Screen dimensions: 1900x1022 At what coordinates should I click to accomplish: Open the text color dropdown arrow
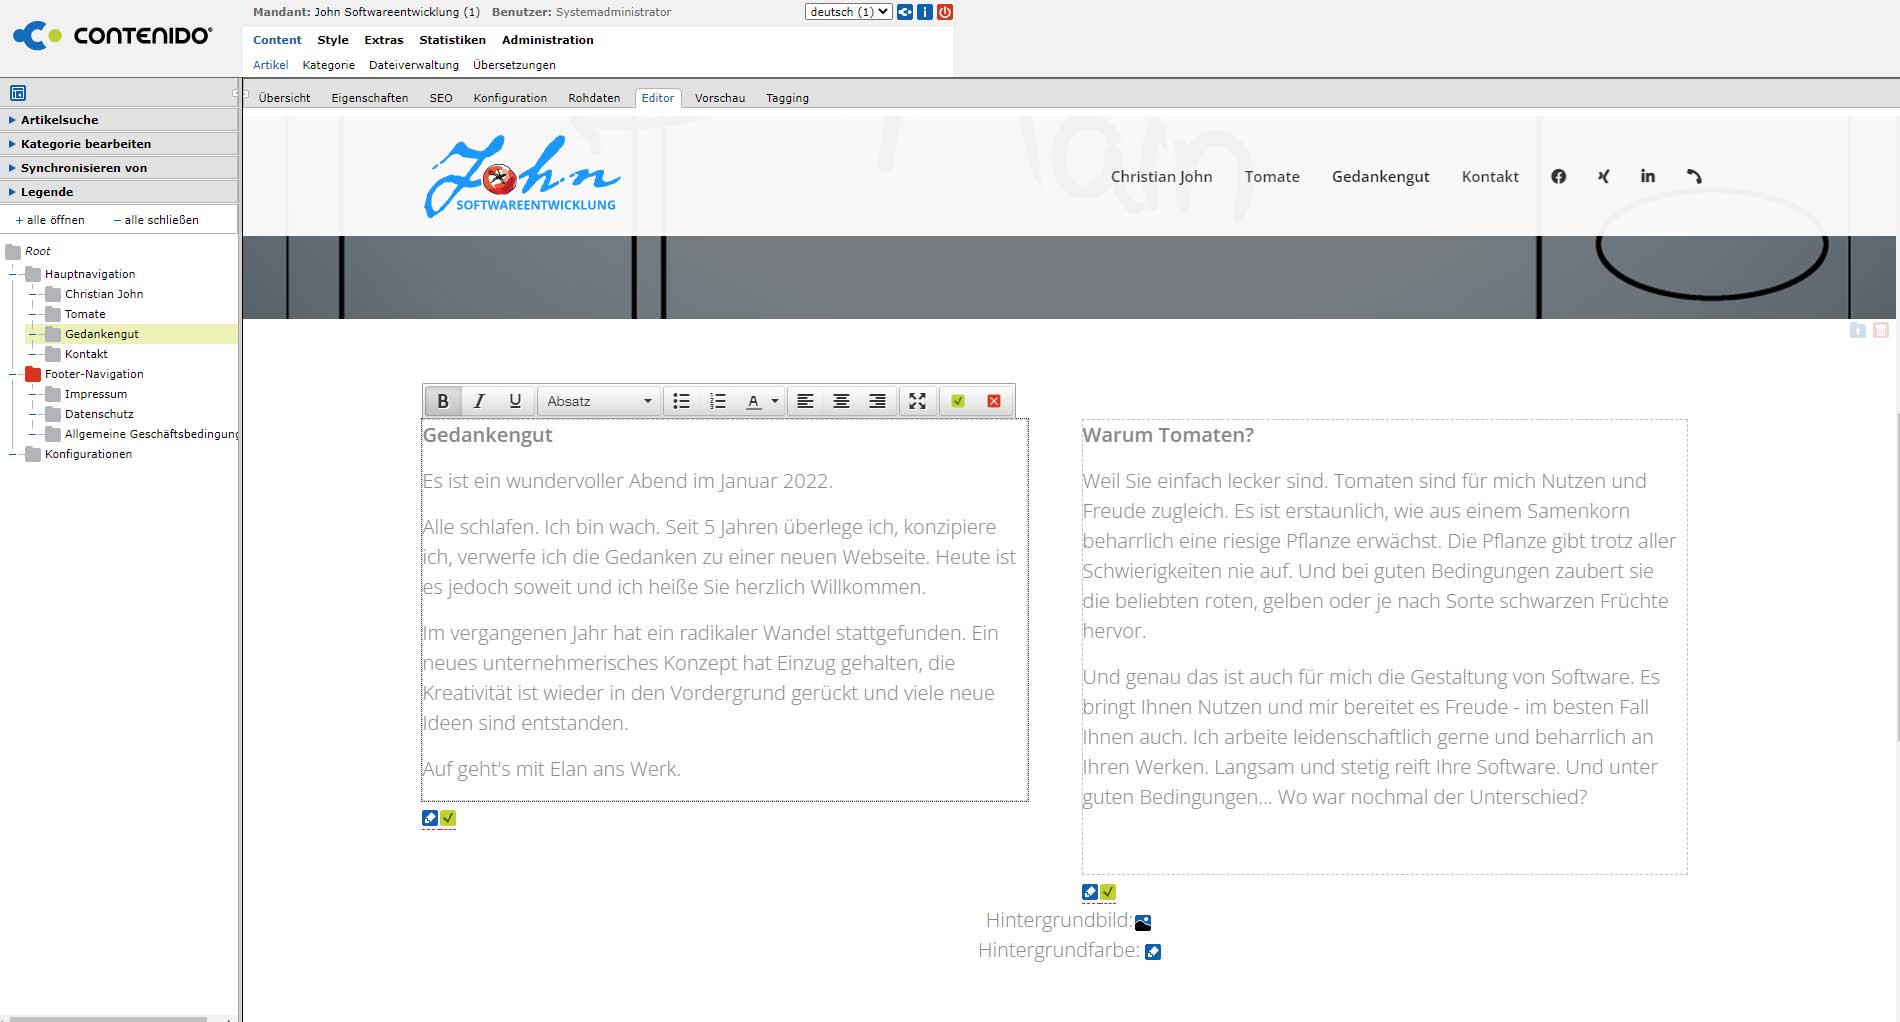coord(775,401)
